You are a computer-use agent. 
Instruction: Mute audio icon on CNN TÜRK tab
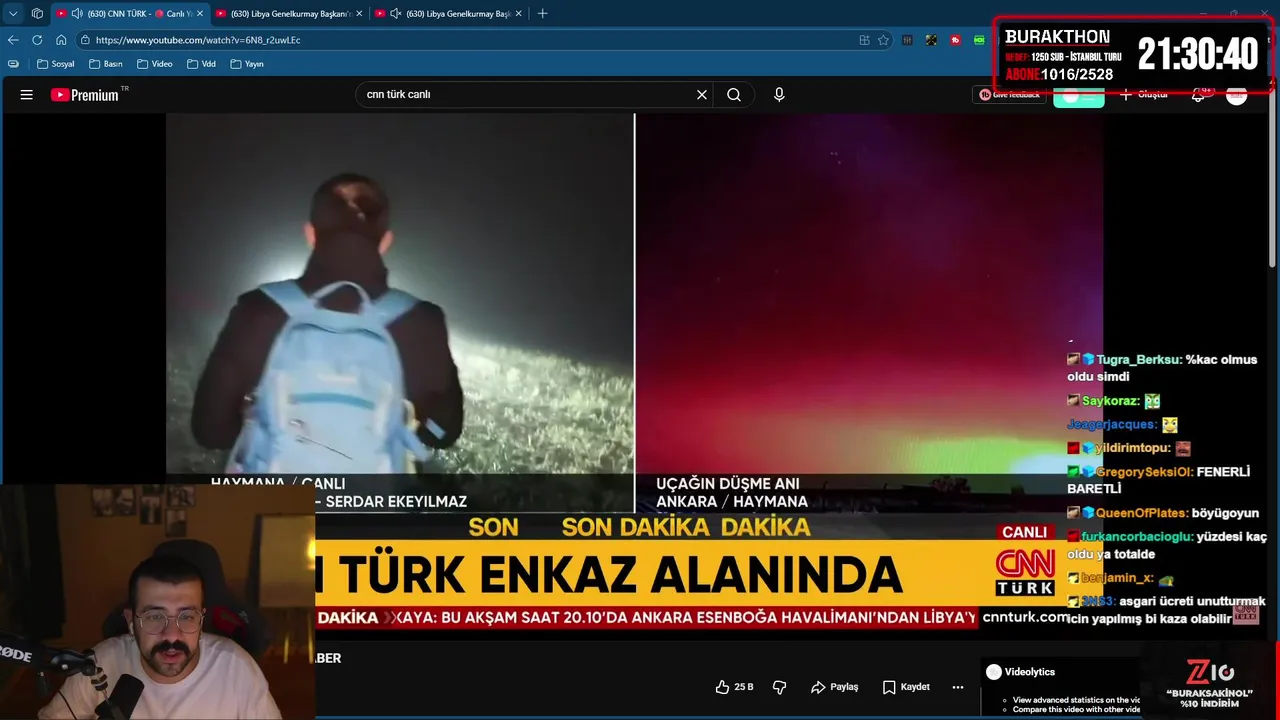tap(77, 13)
